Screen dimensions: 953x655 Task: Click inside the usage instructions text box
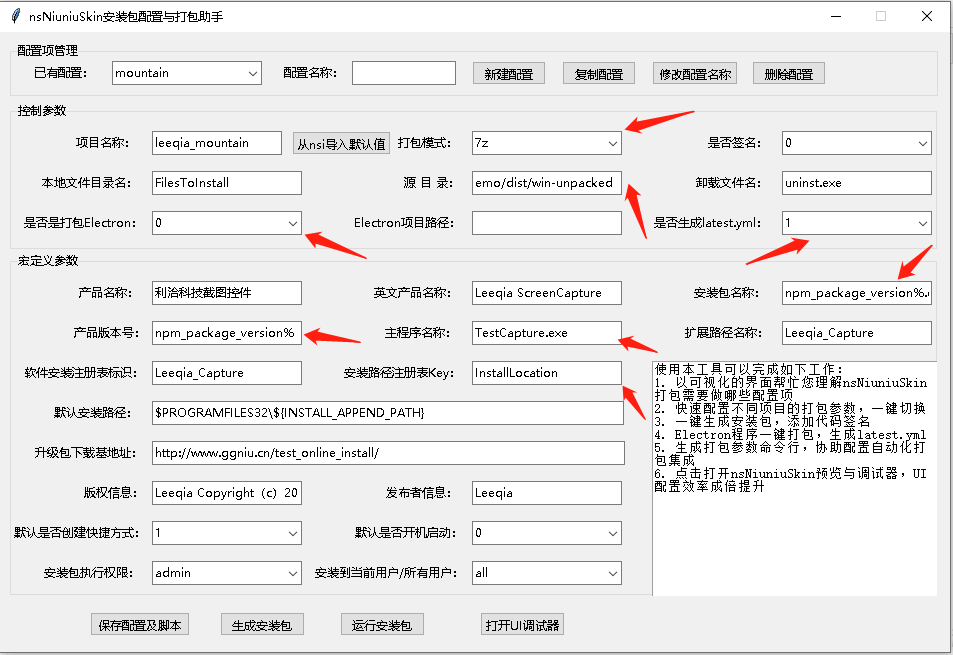[x=794, y=478]
